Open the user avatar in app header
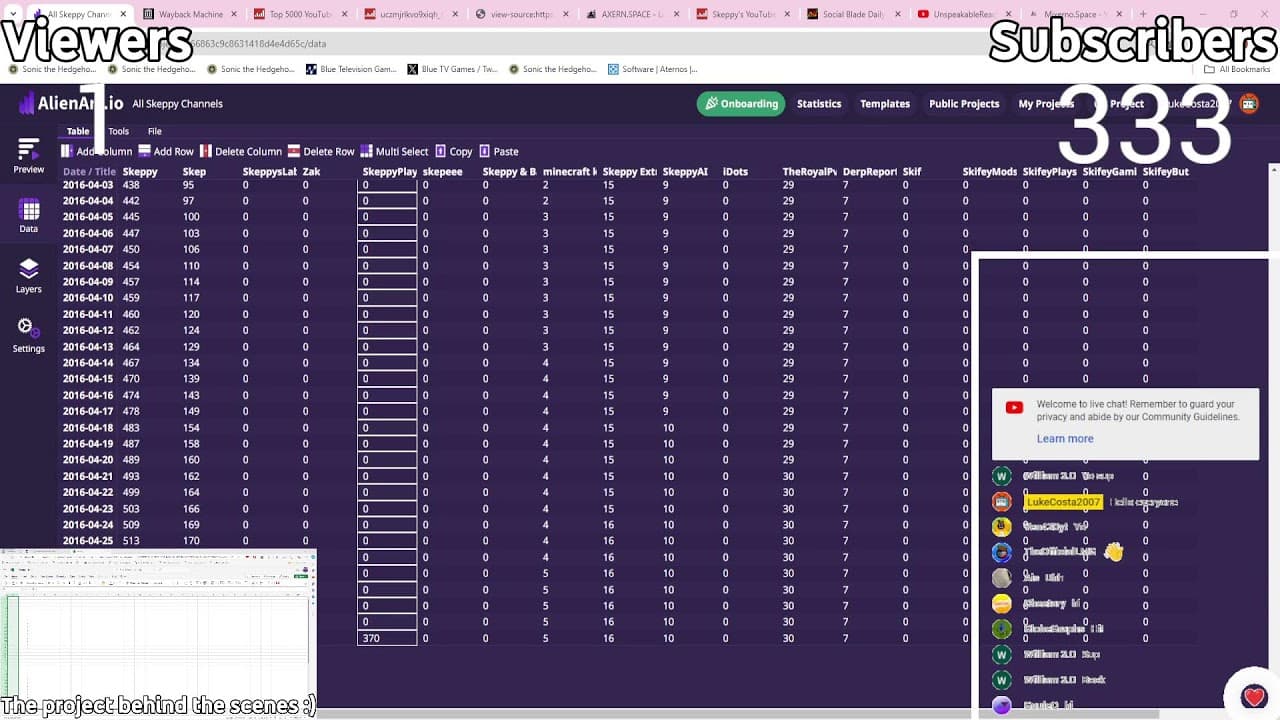 coord(1248,103)
